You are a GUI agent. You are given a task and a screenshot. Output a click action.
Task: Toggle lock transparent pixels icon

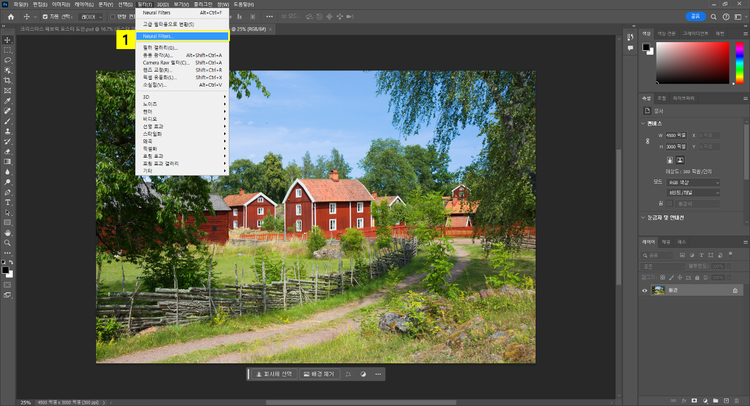click(x=662, y=277)
